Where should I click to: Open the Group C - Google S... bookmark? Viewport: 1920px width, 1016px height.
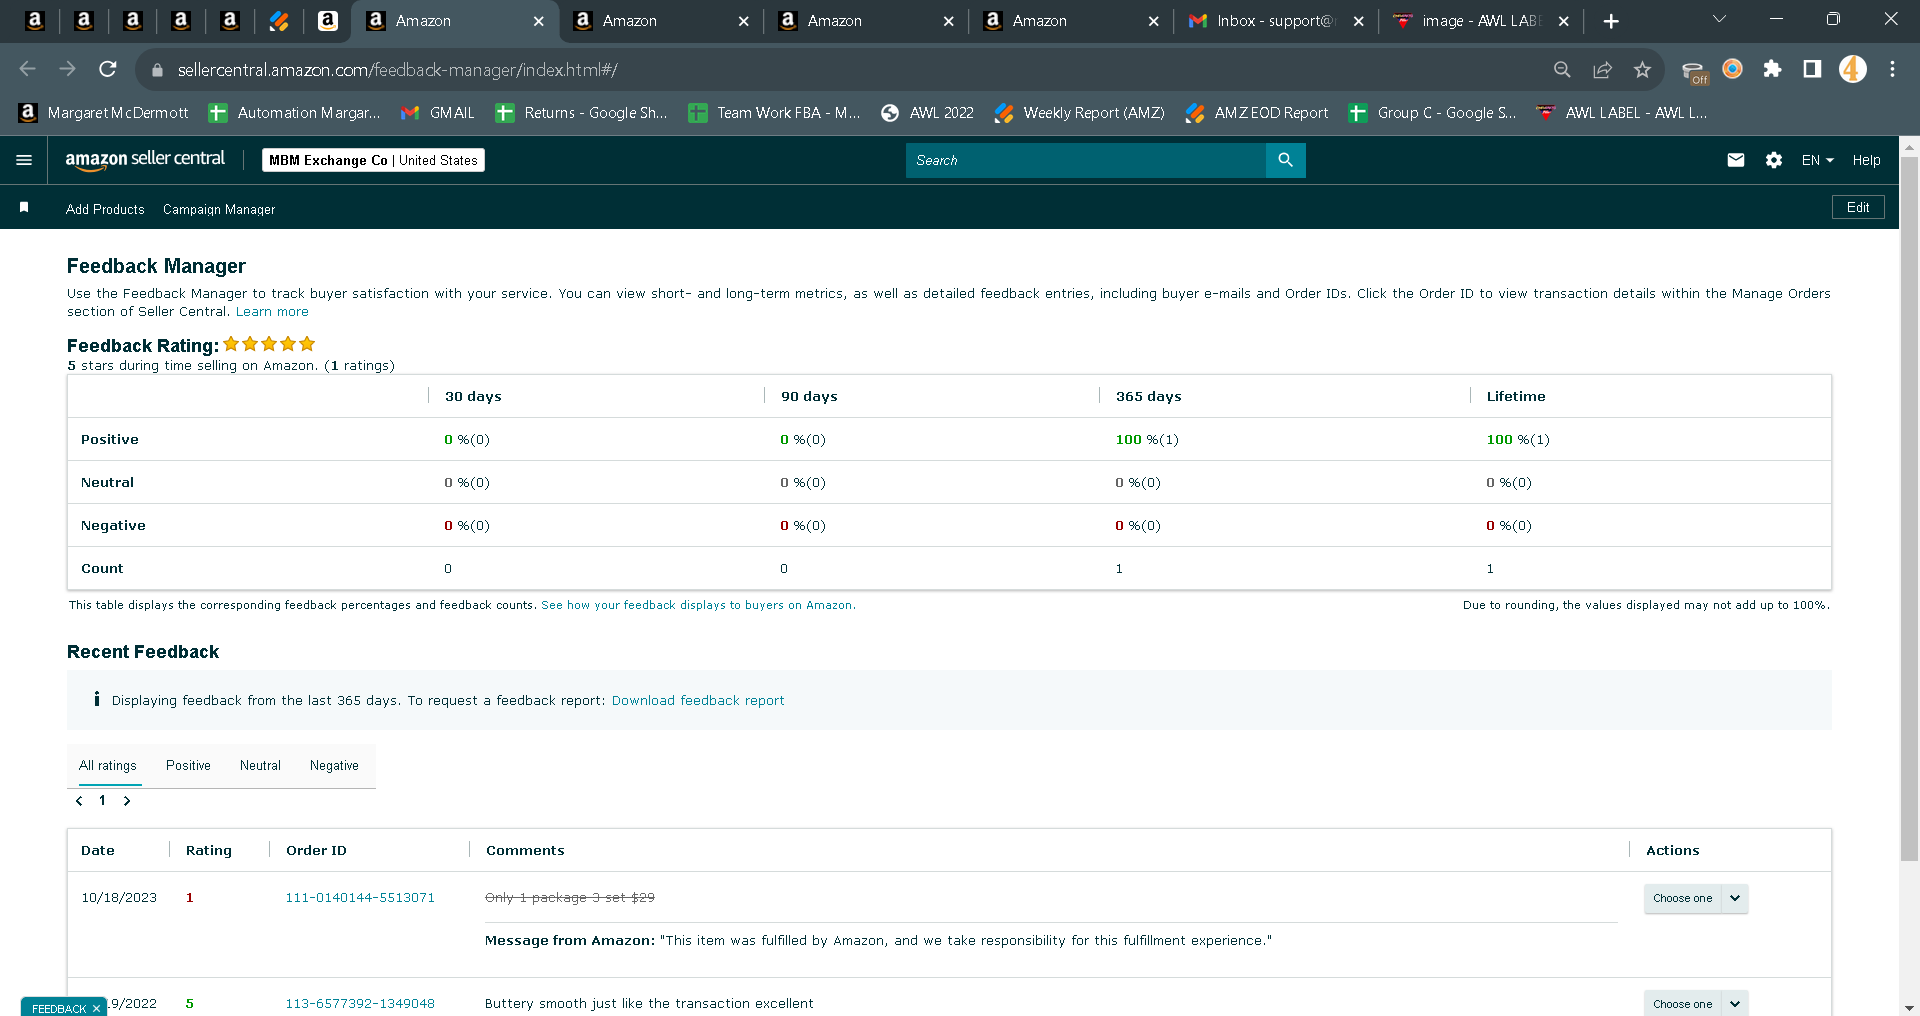[1433, 113]
